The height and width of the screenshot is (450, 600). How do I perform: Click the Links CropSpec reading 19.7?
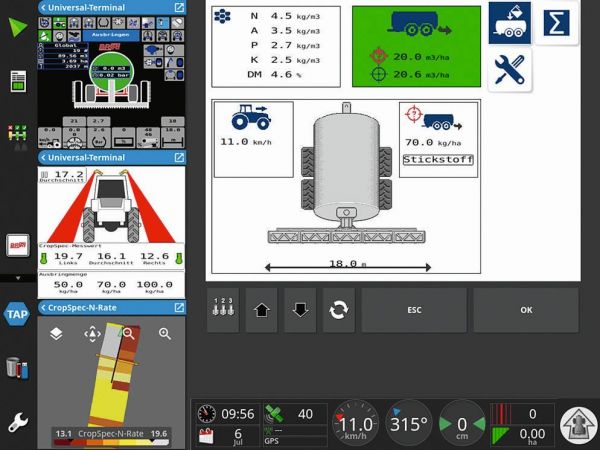click(68, 258)
